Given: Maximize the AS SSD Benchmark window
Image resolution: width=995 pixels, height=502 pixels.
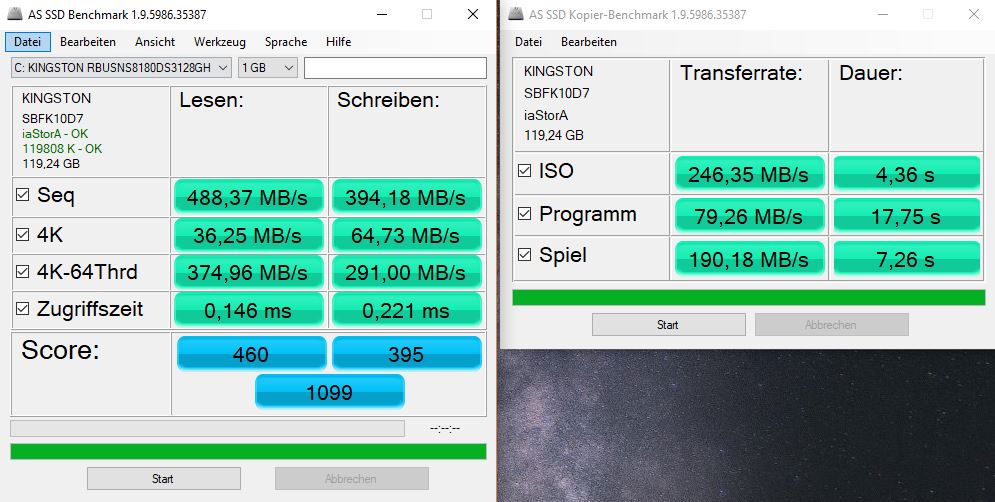Looking at the screenshot, I should tap(427, 14).
